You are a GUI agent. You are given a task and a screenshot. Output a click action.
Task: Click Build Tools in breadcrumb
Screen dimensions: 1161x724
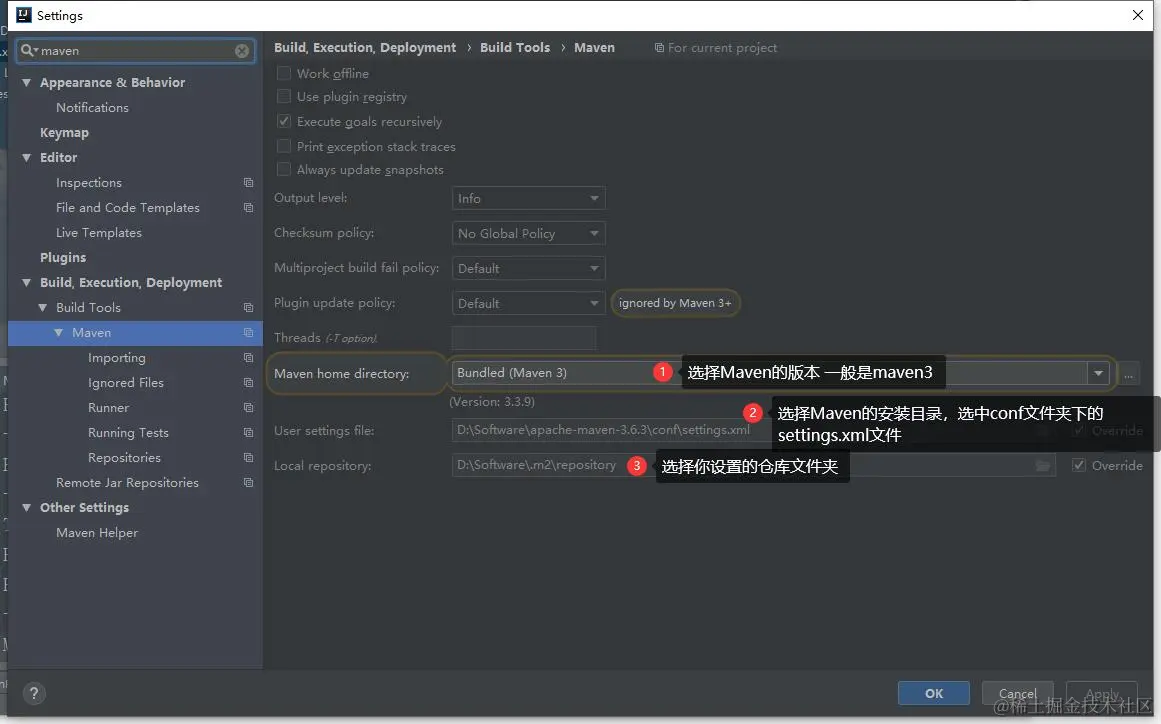point(515,47)
